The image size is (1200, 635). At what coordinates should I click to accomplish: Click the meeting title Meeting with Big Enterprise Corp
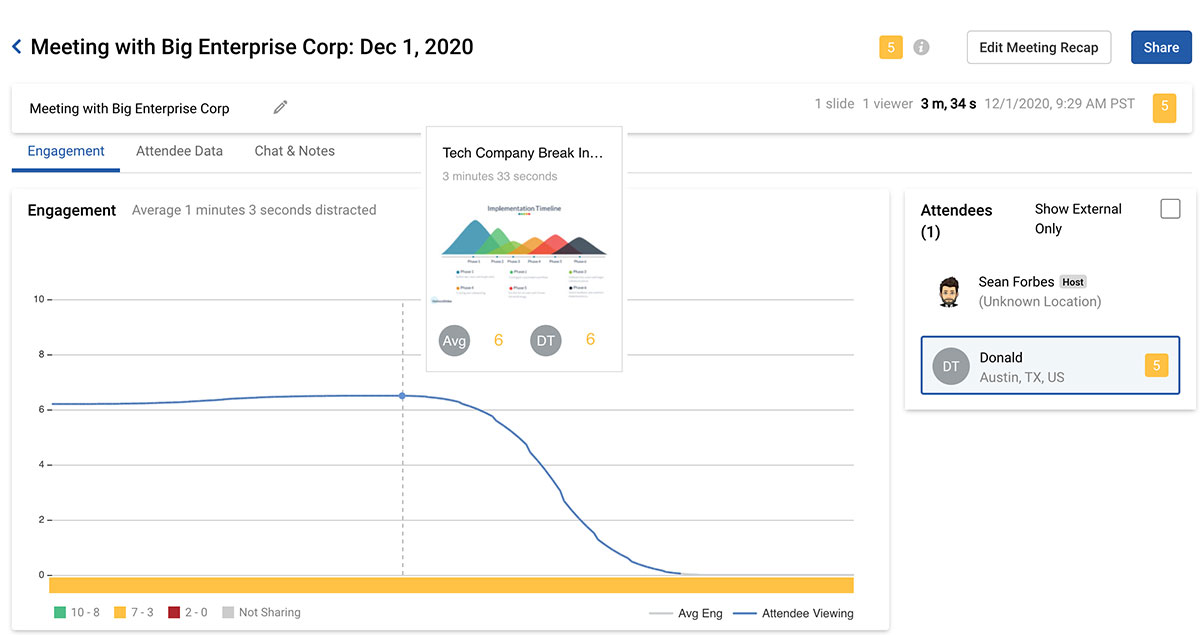pyautogui.click(x=129, y=108)
